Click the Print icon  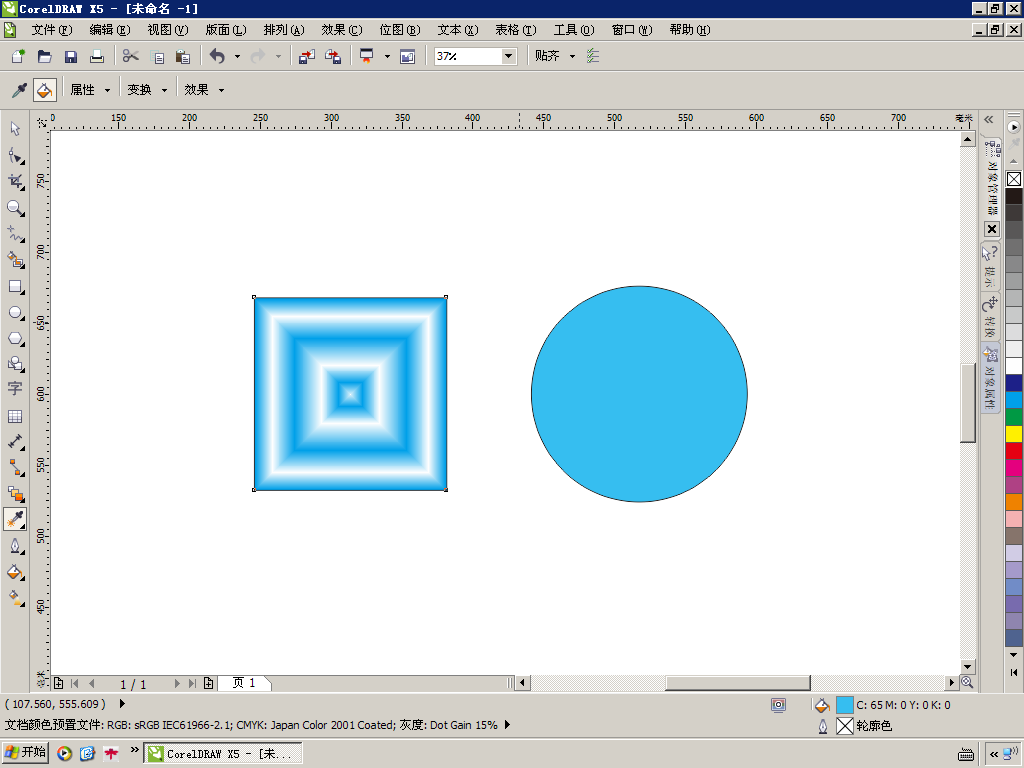[x=97, y=56]
